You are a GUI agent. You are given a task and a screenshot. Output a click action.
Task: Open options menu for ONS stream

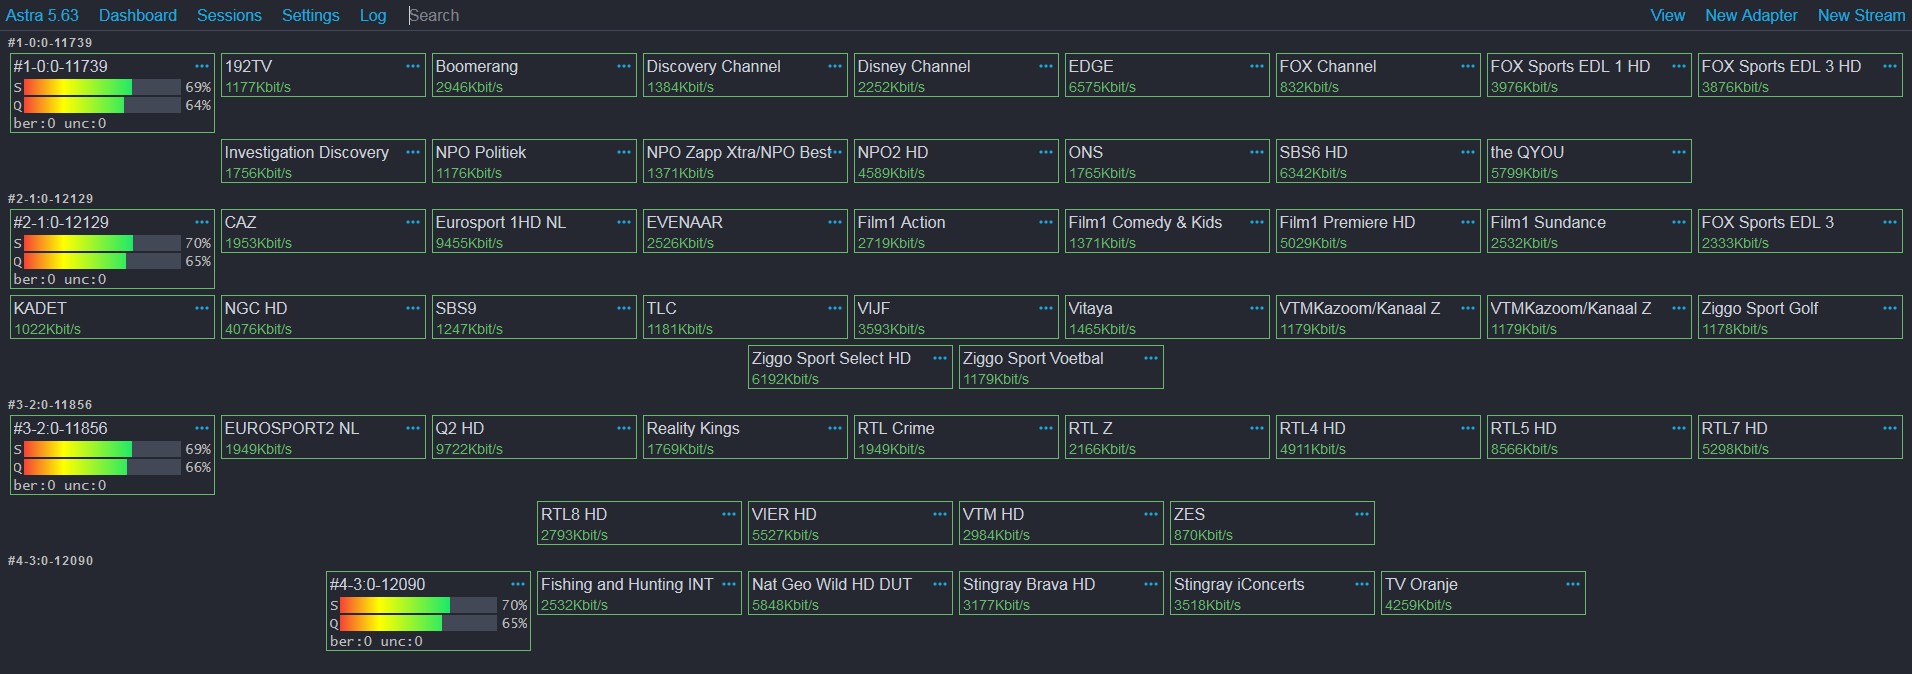click(x=1257, y=152)
